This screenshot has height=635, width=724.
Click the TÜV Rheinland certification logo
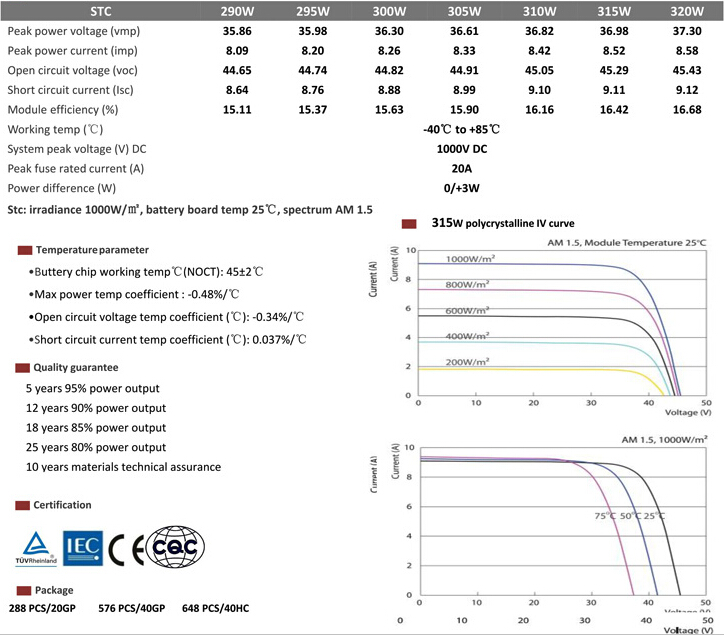pos(36,548)
